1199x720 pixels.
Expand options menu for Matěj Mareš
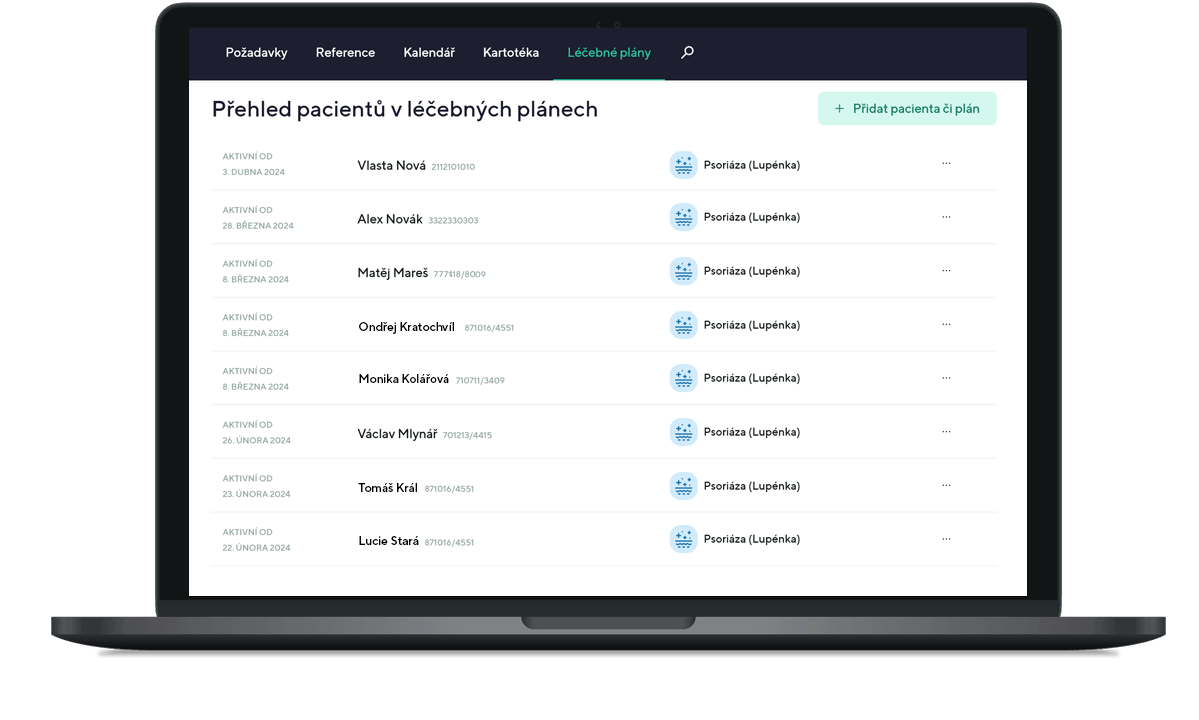point(946,271)
